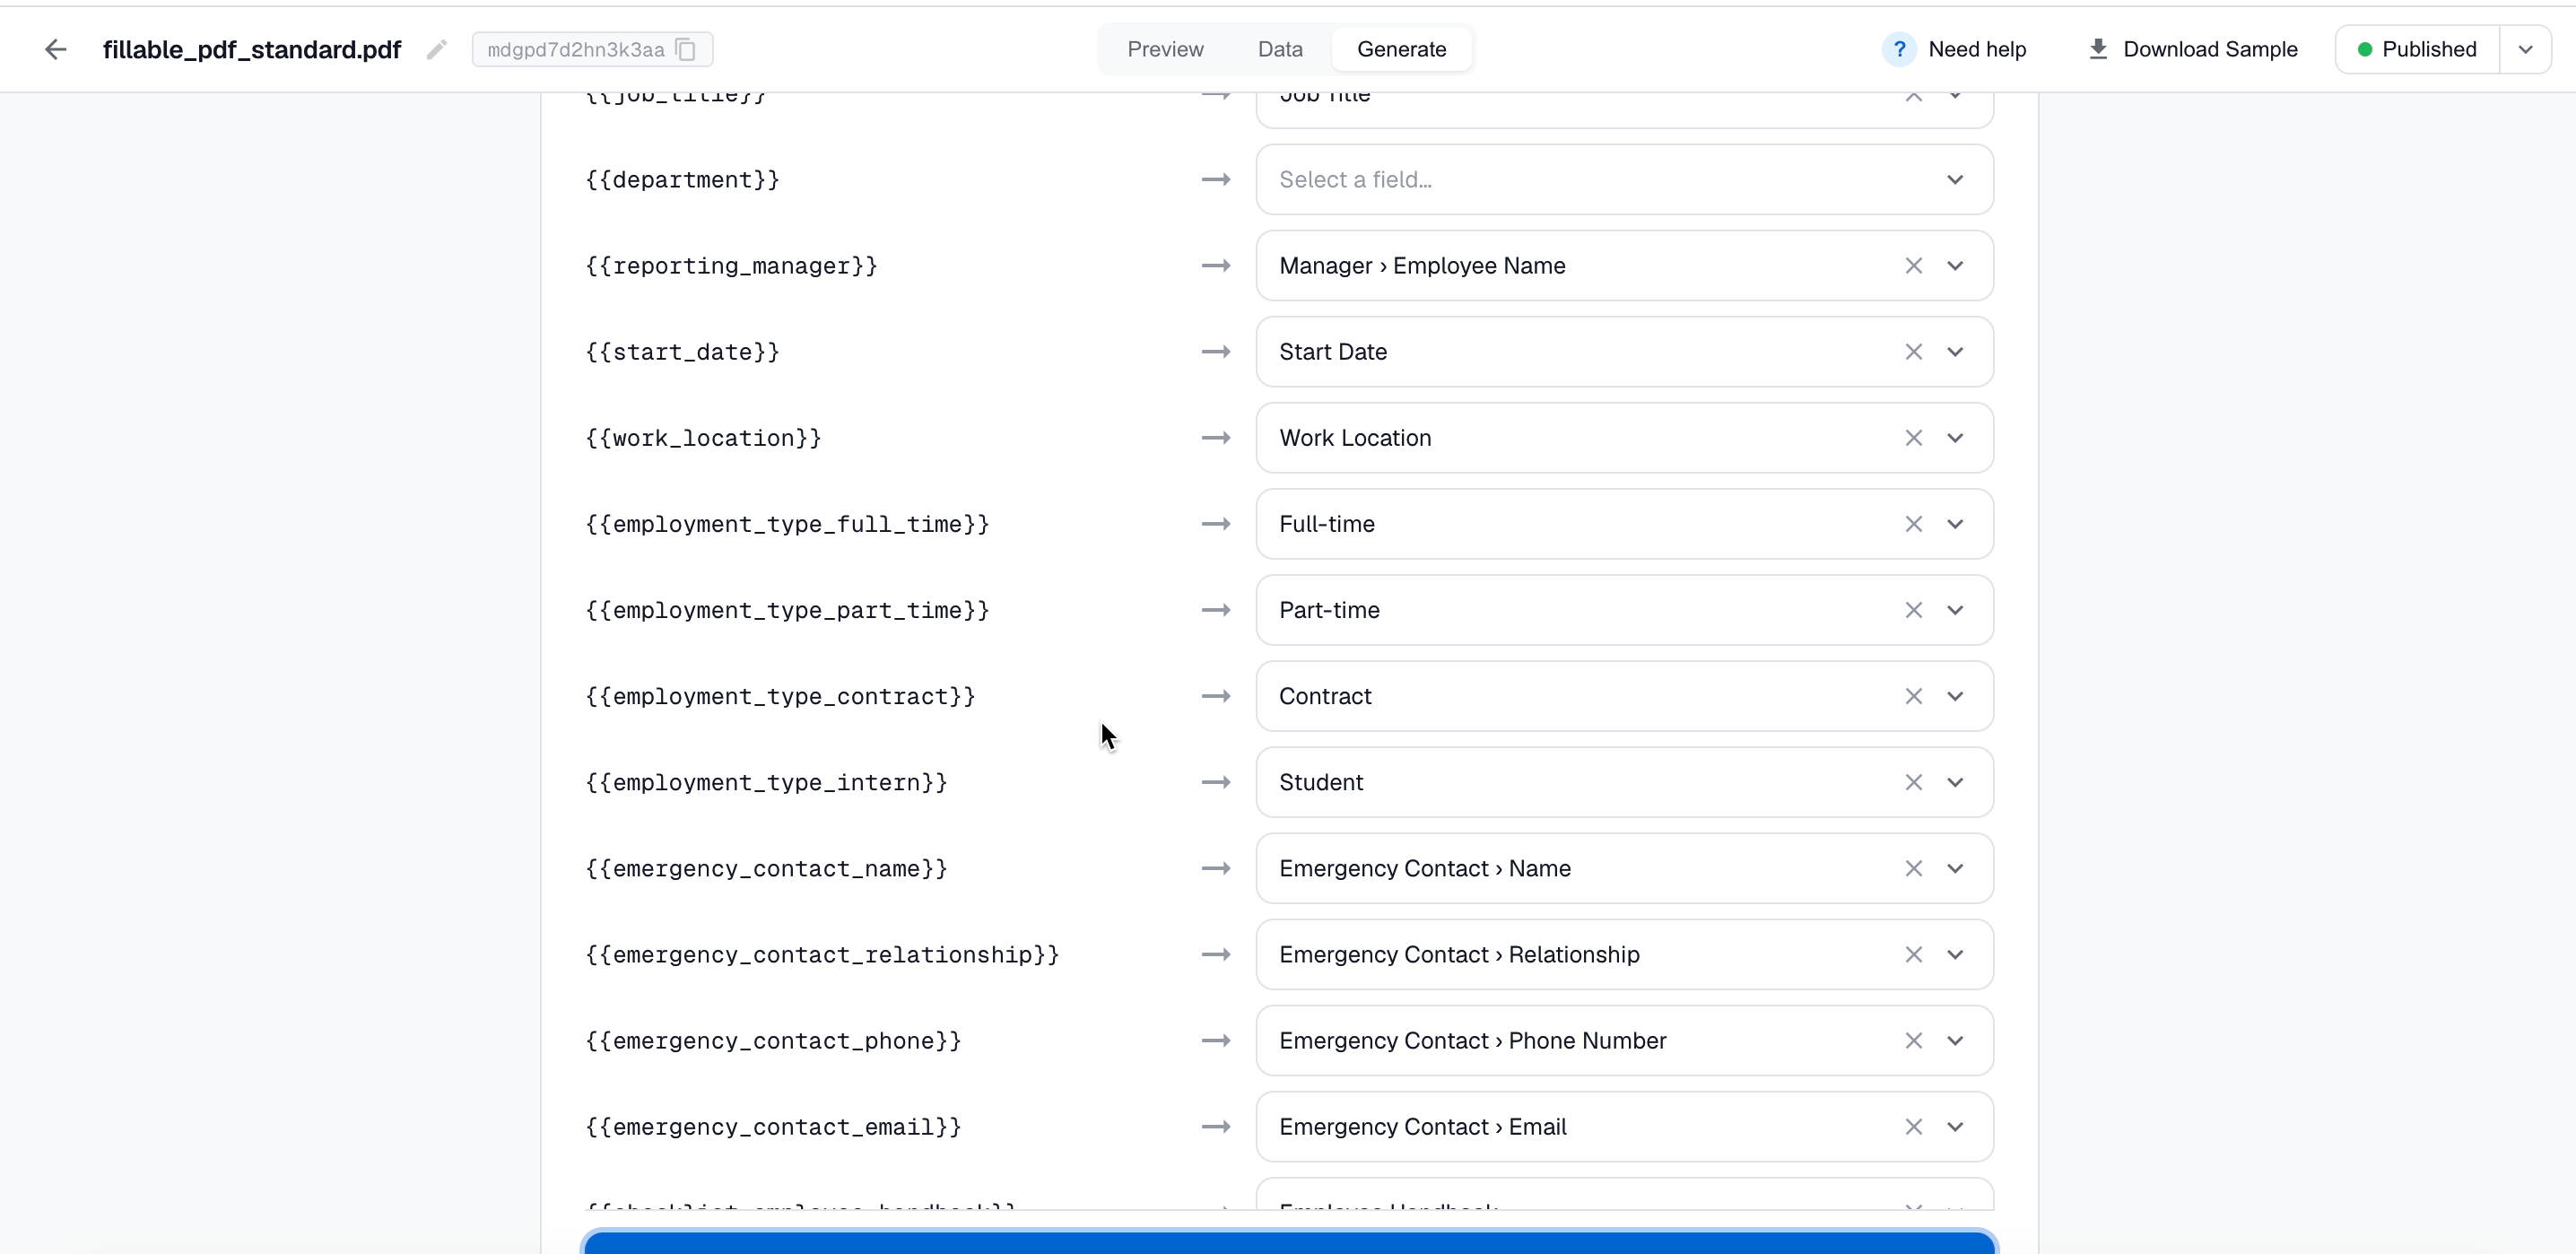Click the fillable_pdf_standard.pdf title
The width and height of the screenshot is (2576, 1254).
pos(252,49)
